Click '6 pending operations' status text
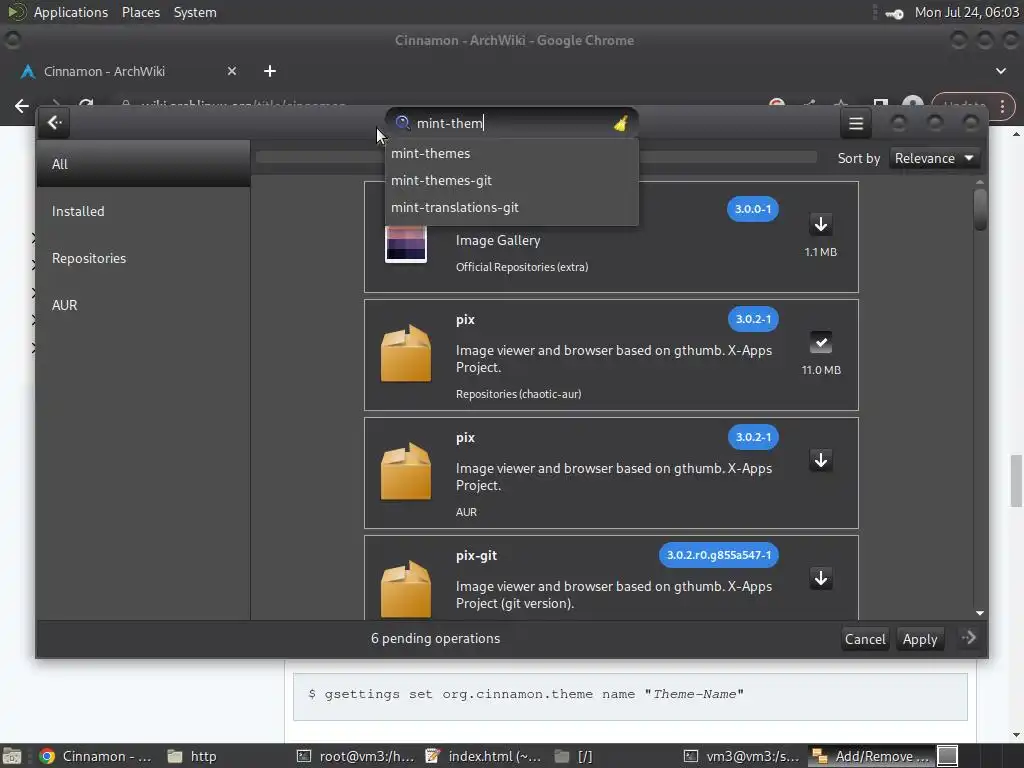Viewport: 1024px width, 768px height. coord(436,639)
